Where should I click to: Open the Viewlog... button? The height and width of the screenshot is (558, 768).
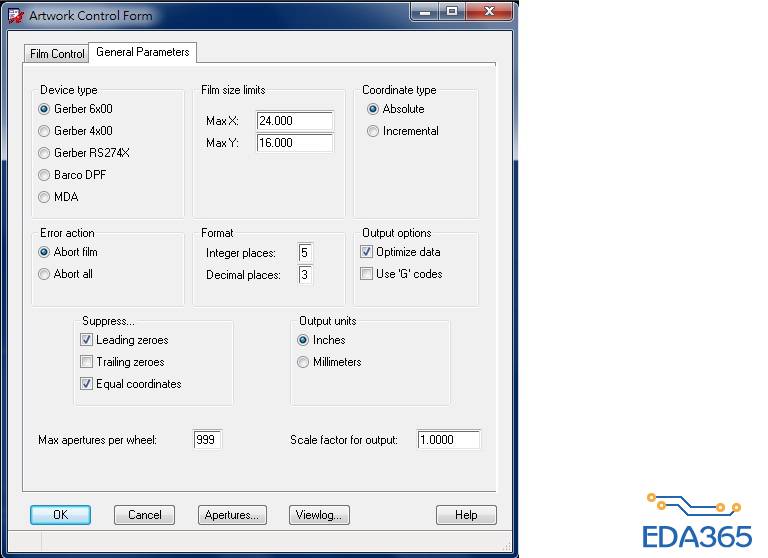(x=319, y=515)
